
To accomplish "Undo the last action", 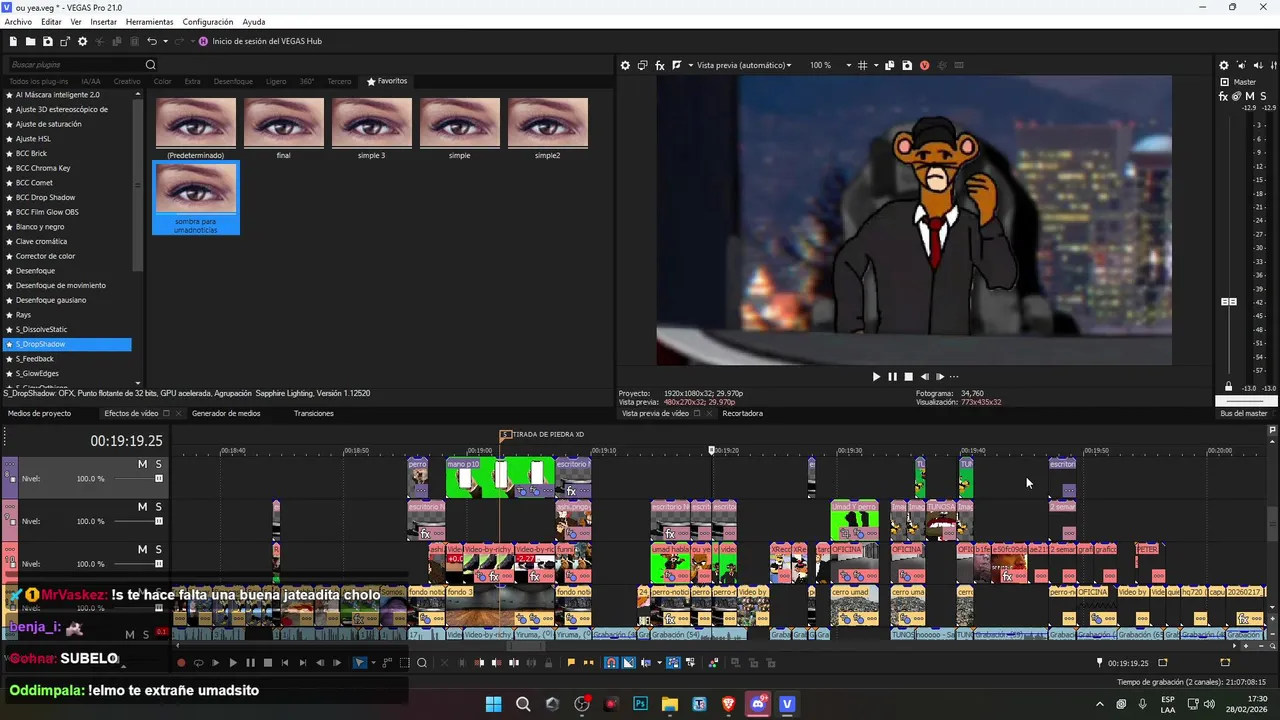I will (x=152, y=41).
